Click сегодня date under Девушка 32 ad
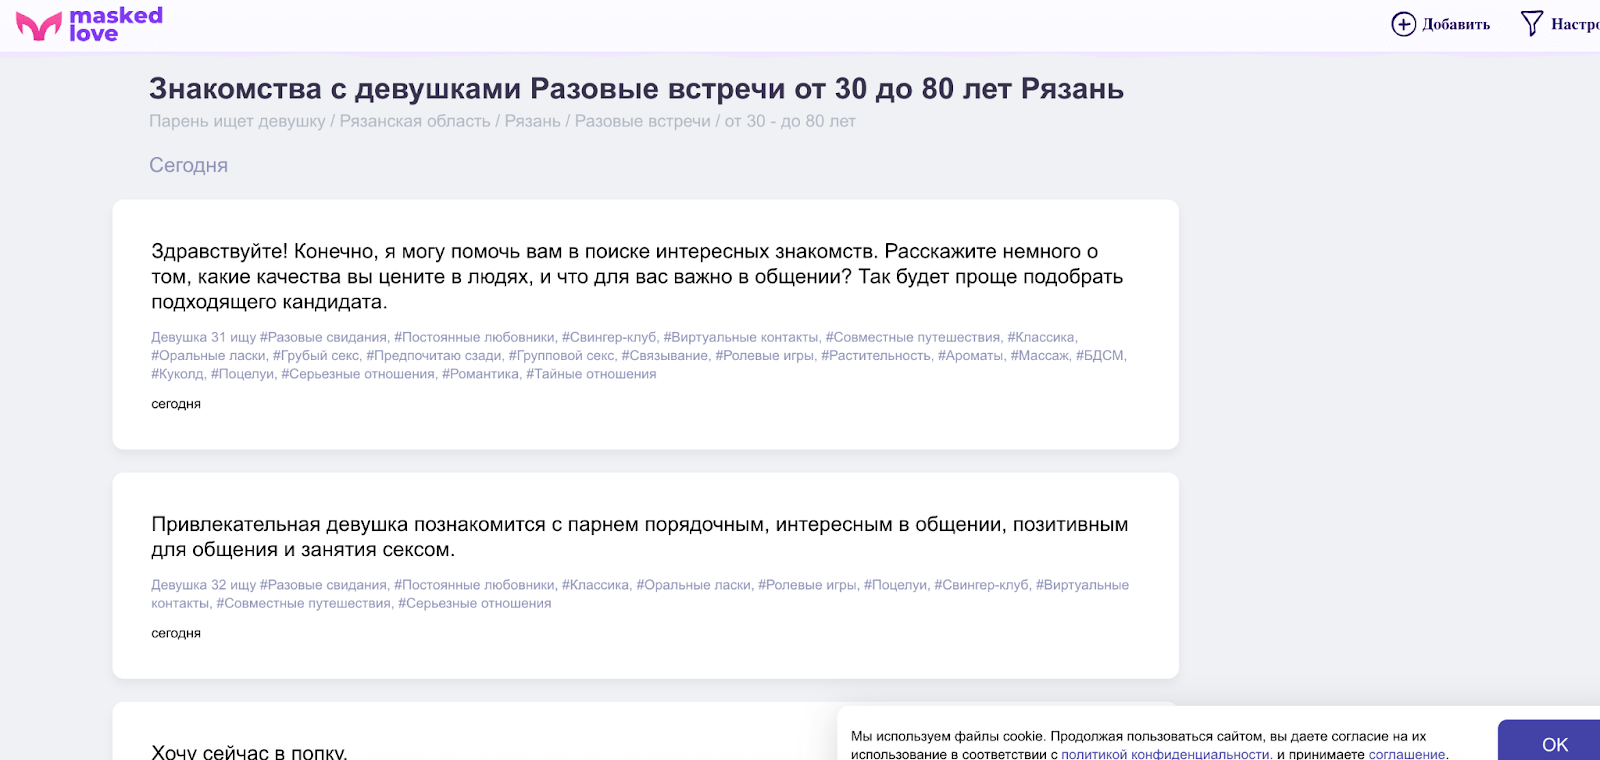Image resolution: width=1600 pixels, height=760 pixels. click(176, 633)
